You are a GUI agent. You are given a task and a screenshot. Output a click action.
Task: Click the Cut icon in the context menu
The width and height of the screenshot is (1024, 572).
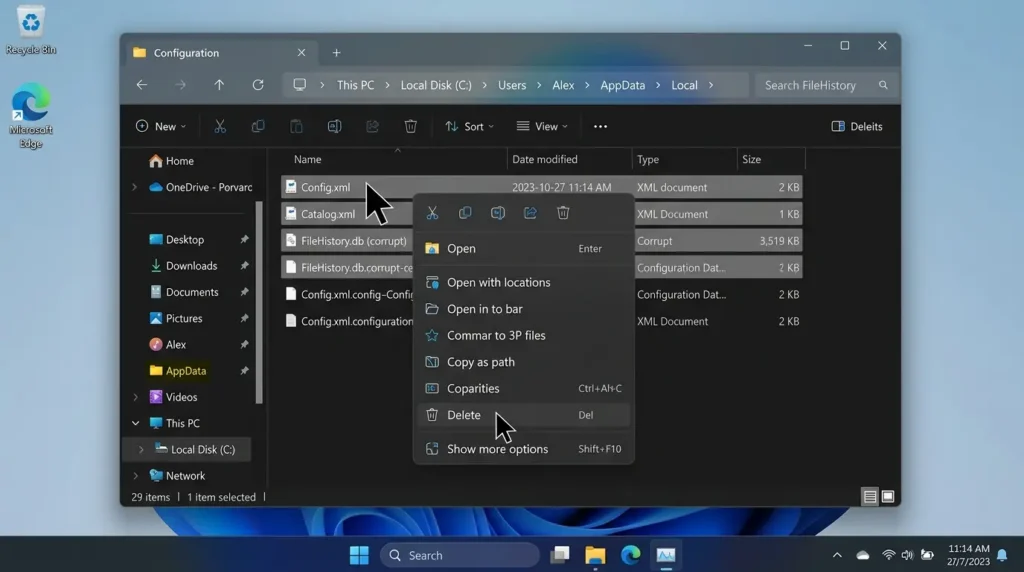(x=432, y=213)
